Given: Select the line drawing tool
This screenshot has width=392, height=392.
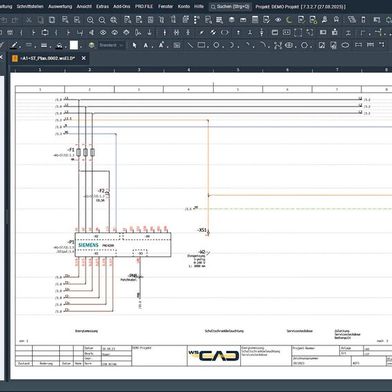Looking at the screenshot, I should pos(190,45).
